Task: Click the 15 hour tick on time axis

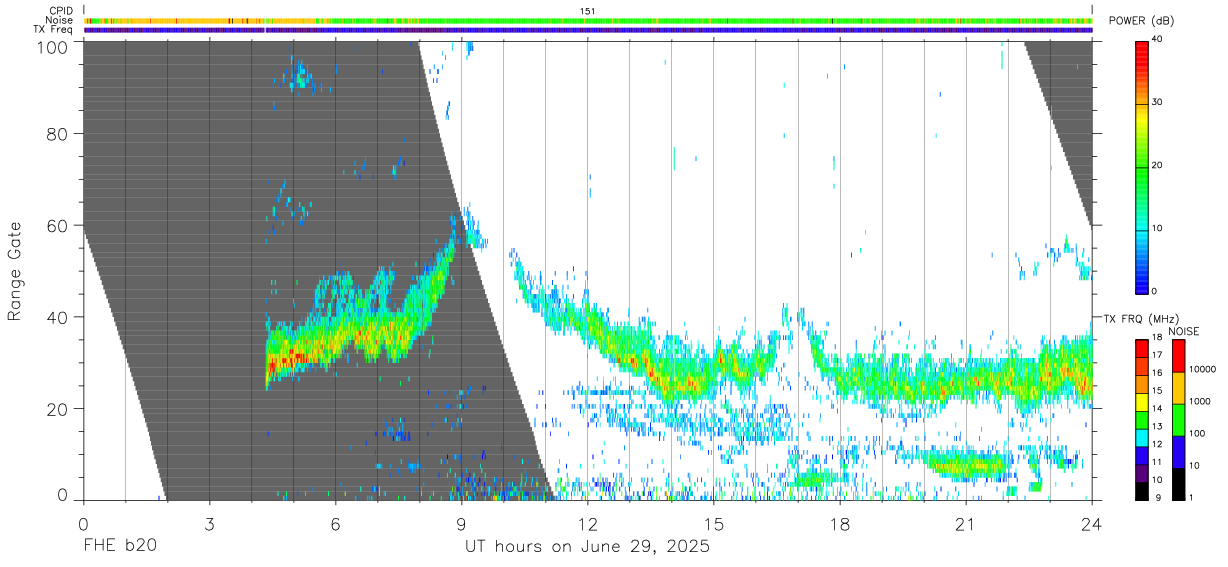Action: tap(714, 523)
